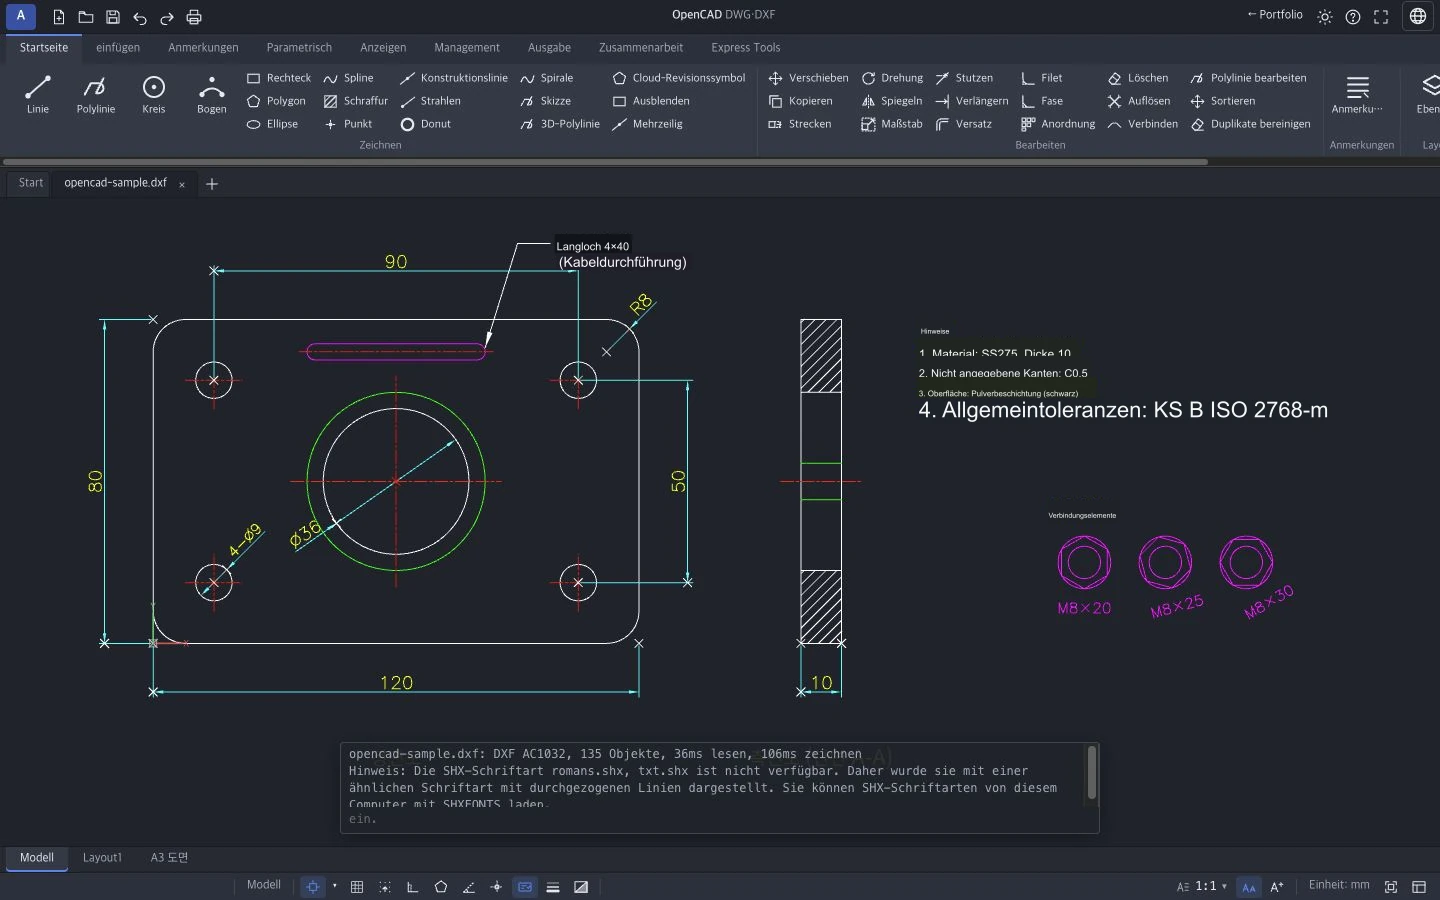This screenshot has width=1440, height=900.
Task: Undo the last action
Action: click(140, 17)
